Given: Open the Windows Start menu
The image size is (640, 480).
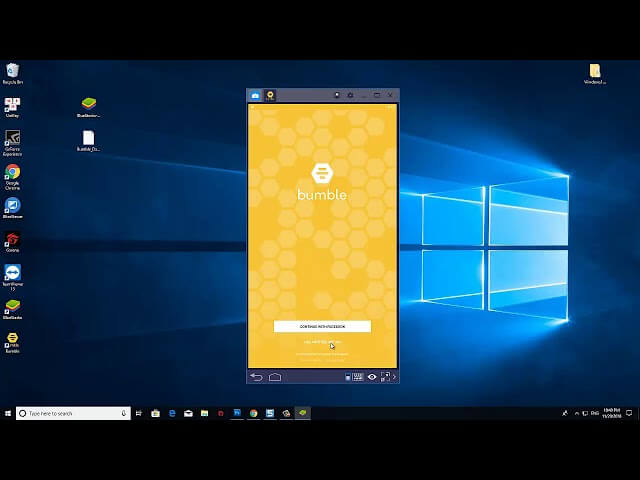Looking at the screenshot, I should click(8, 413).
